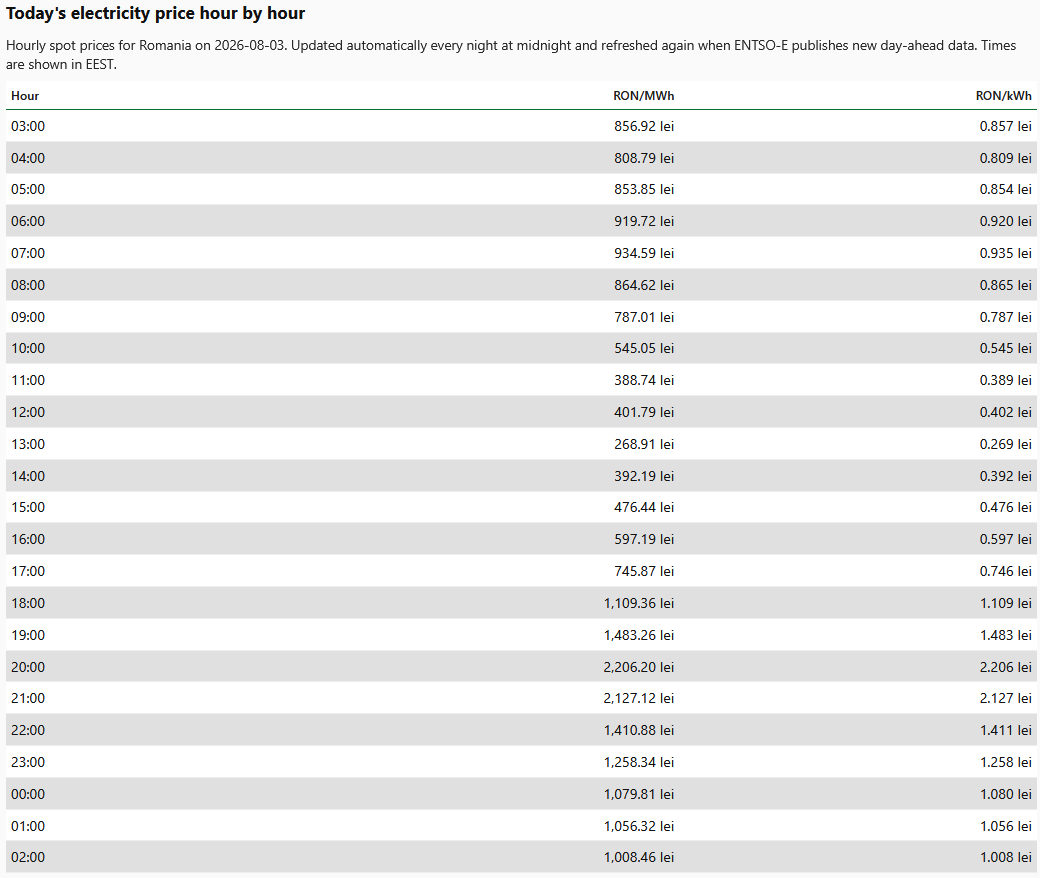Select the 13:00 hour cell
The height and width of the screenshot is (878, 1040).
[28, 444]
